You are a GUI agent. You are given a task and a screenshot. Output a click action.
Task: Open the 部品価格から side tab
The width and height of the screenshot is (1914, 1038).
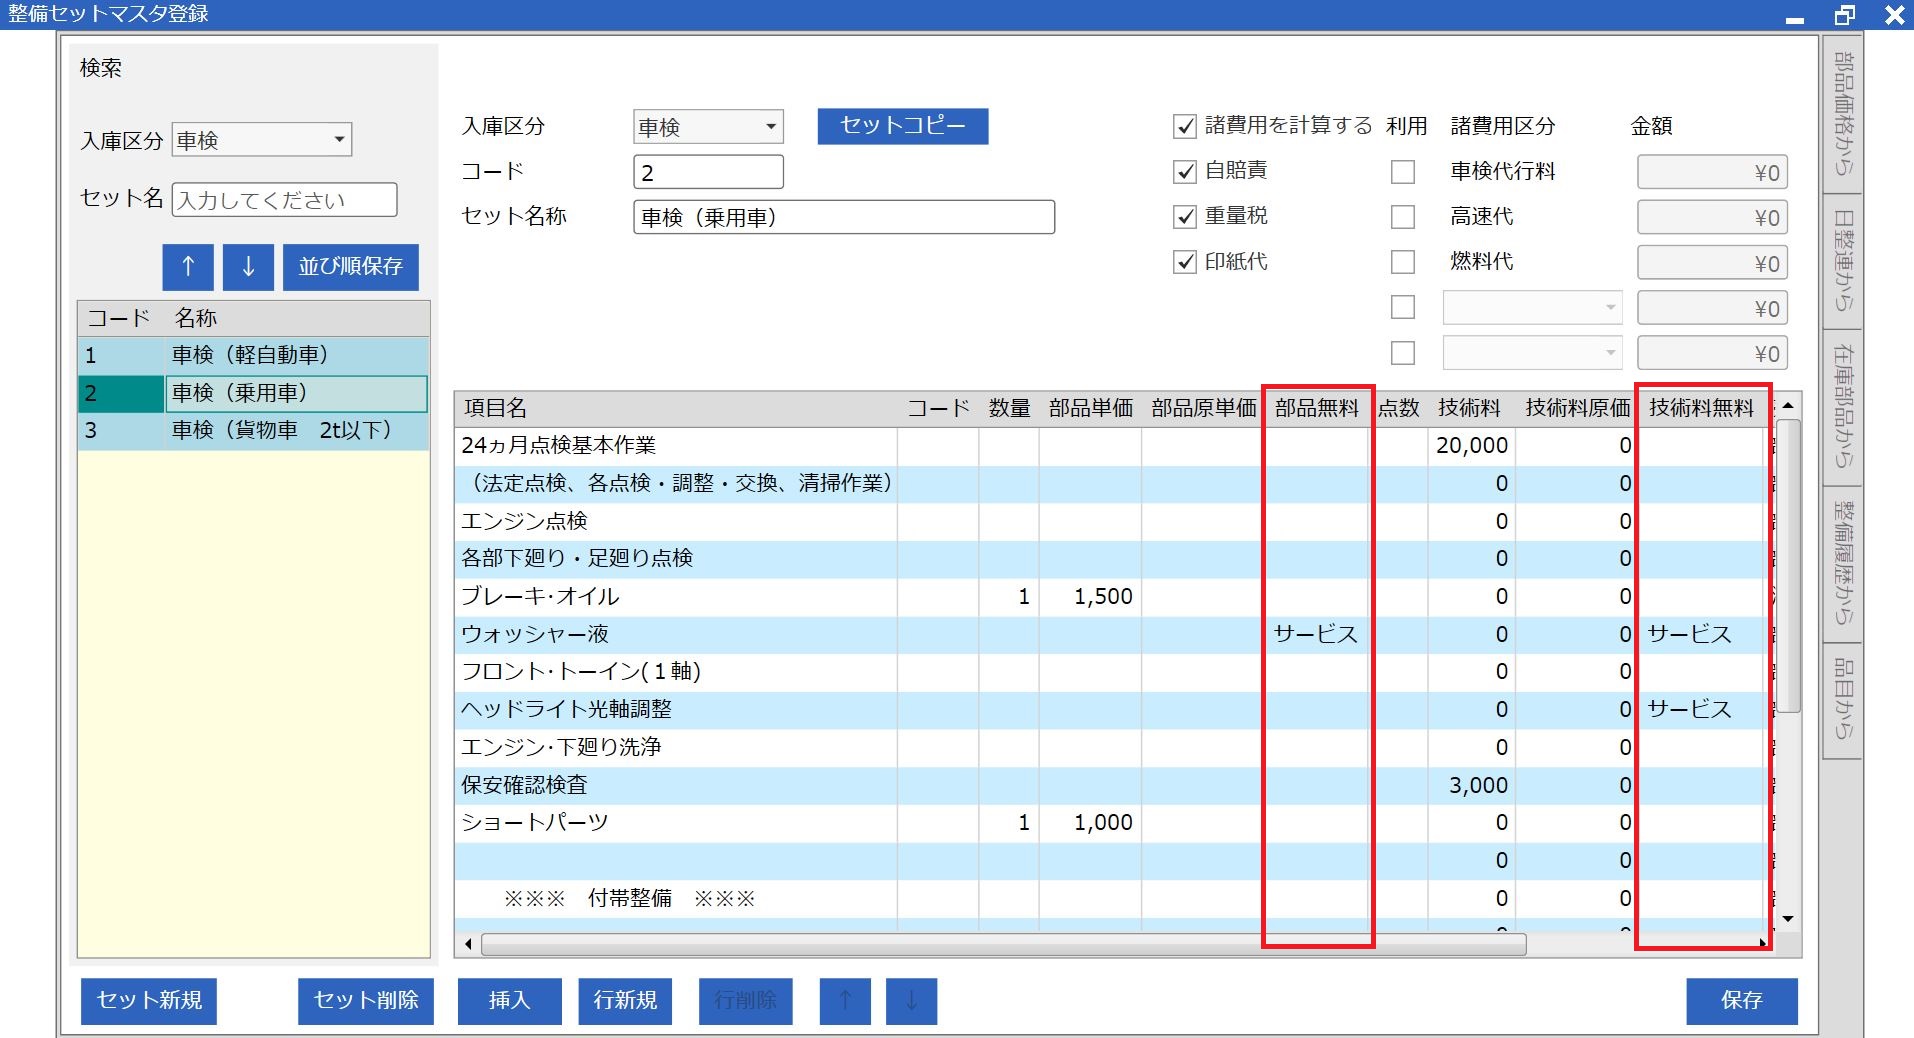[1843, 113]
